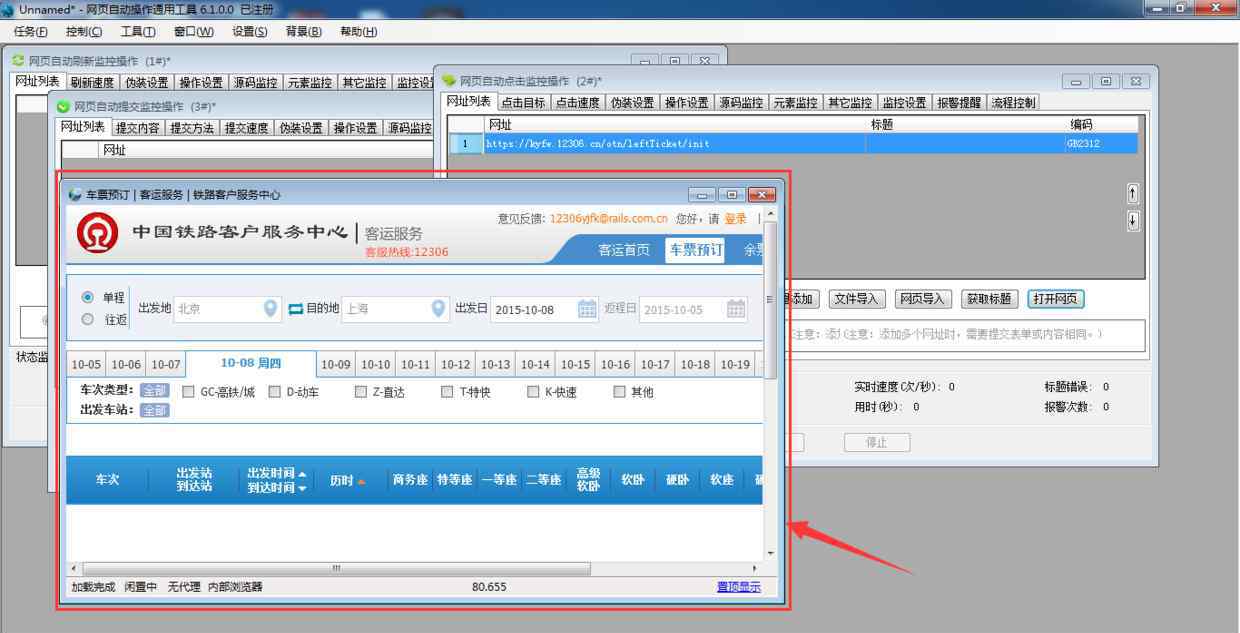
Task: Check D-动车 train type
Action: coord(274,392)
